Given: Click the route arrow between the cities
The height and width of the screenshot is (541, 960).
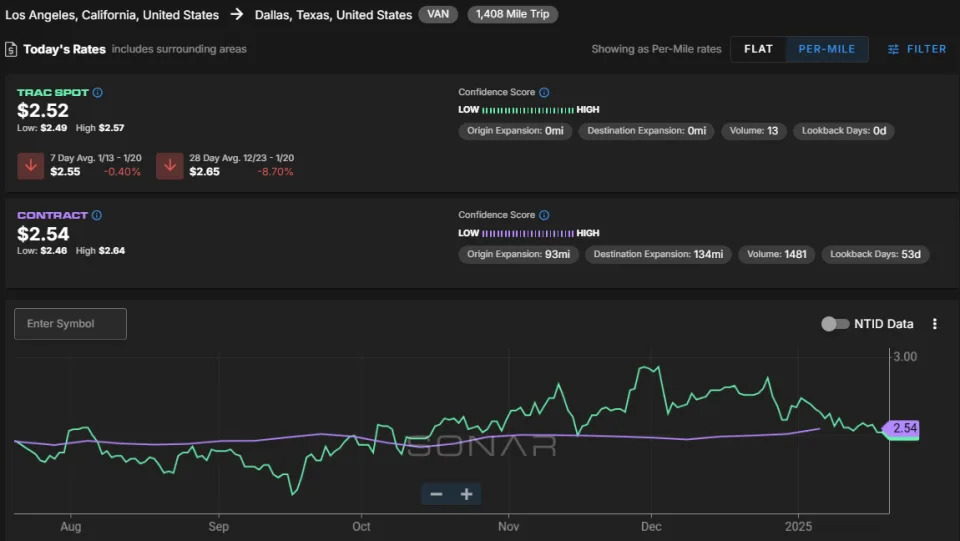Looking at the screenshot, I should [237, 14].
